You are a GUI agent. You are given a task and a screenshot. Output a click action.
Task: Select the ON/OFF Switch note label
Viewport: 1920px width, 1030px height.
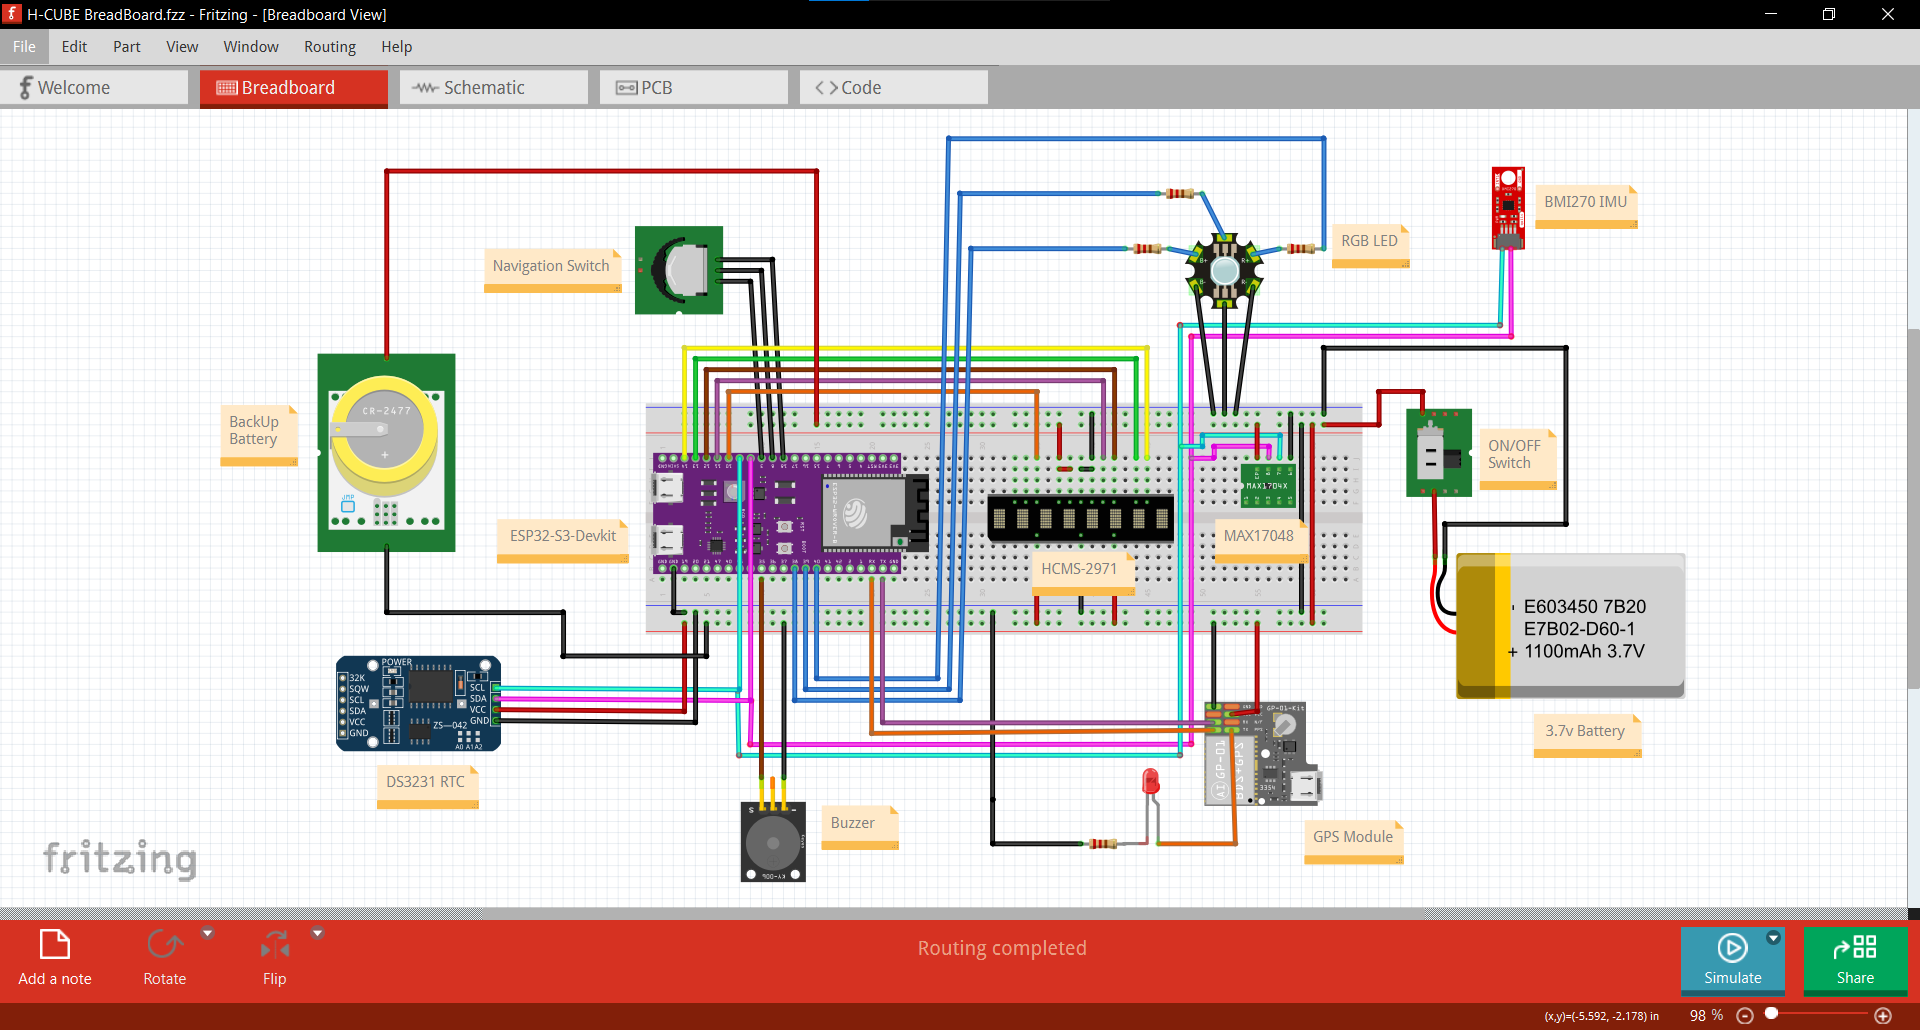click(x=1518, y=459)
